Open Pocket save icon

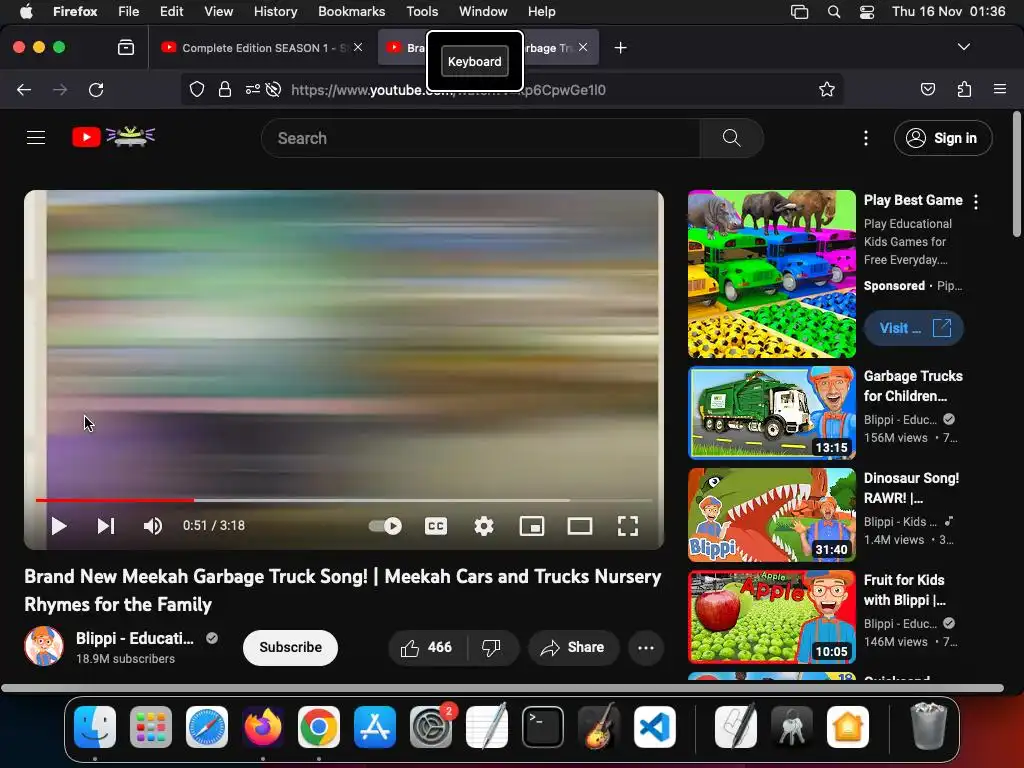click(927, 89)
